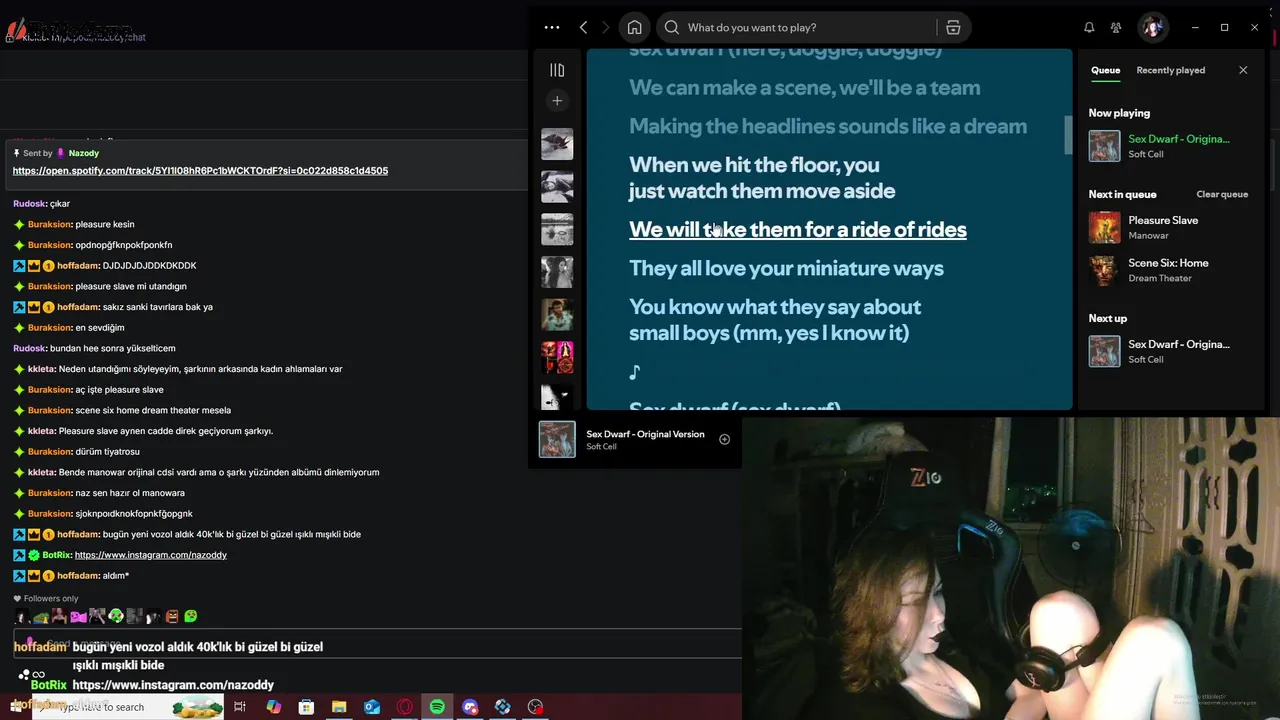Switch to Spotify from the taskbar

tap(437, 707)
